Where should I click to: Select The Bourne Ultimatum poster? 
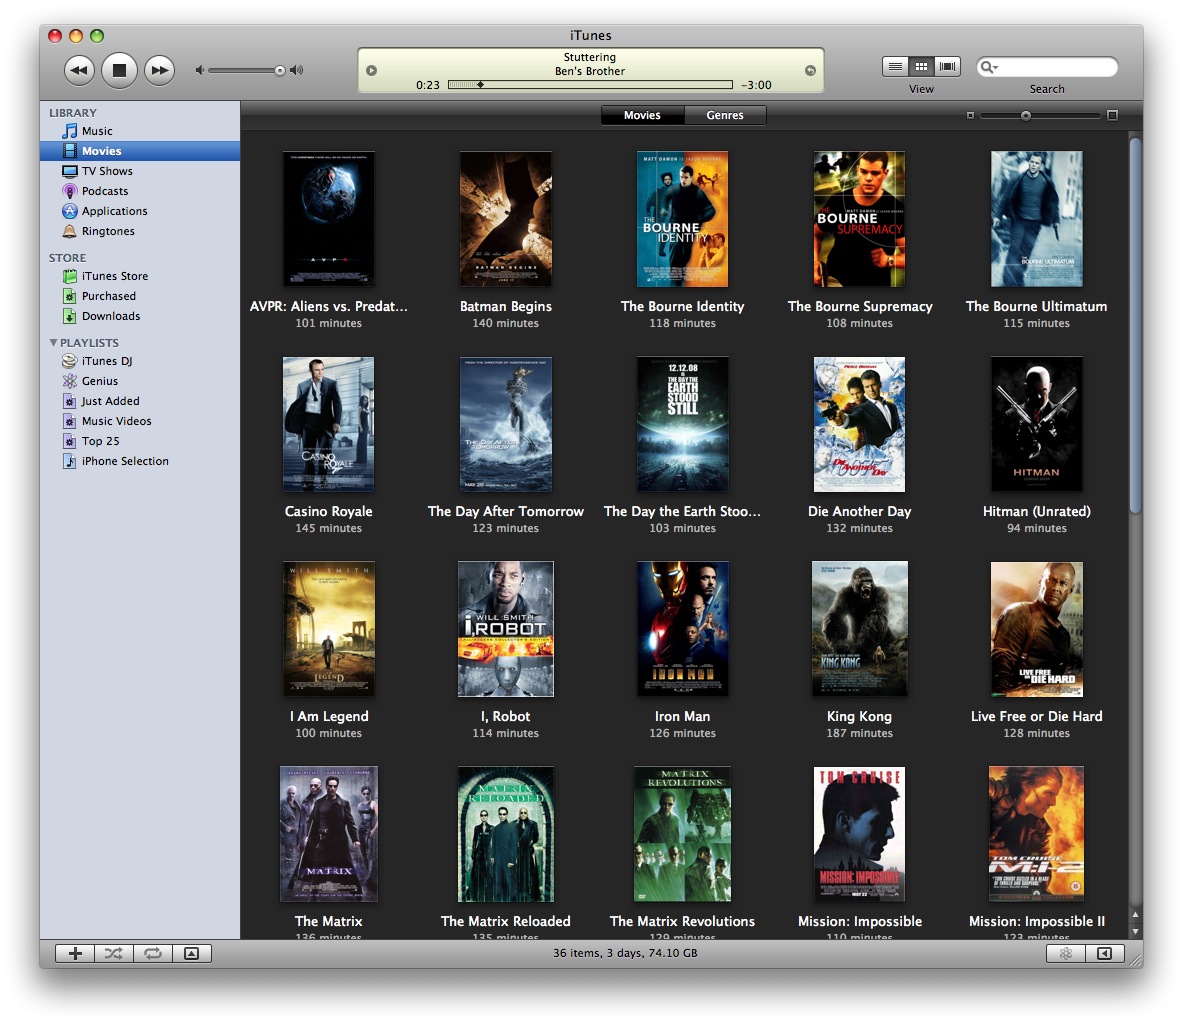coord(1037,219)
